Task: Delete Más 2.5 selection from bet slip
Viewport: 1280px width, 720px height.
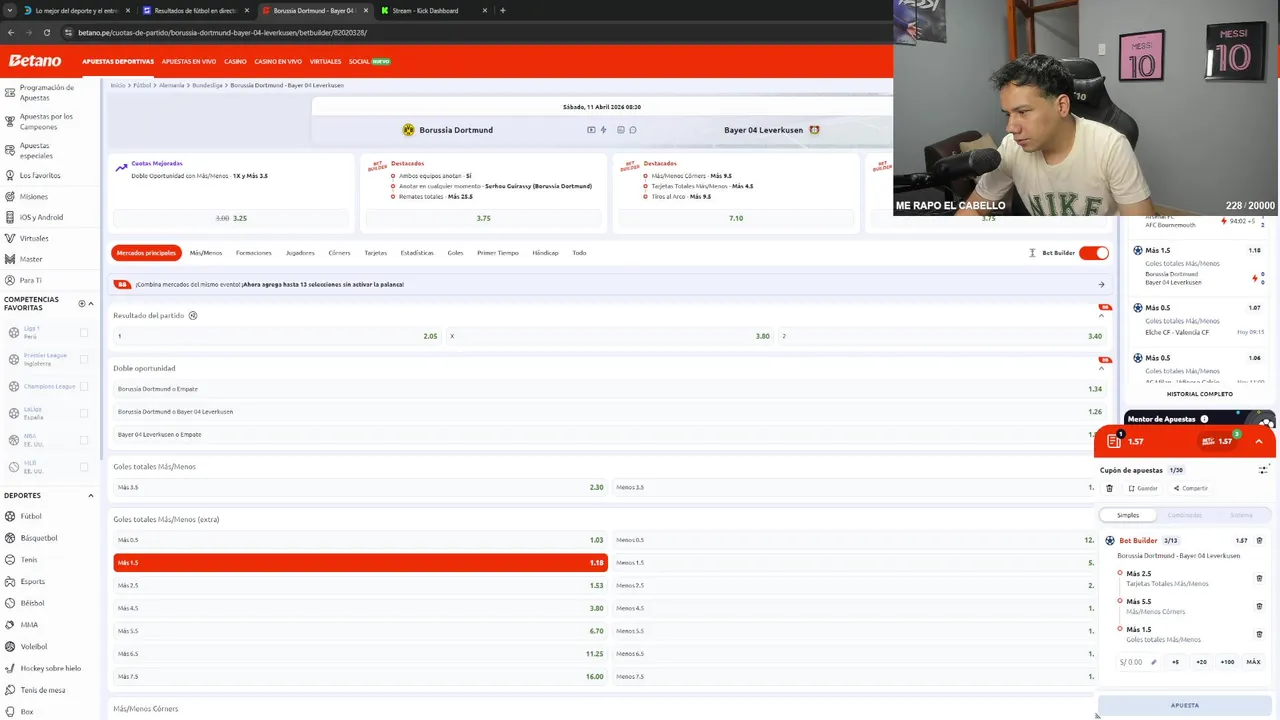Action: (x=1259, y=578)
